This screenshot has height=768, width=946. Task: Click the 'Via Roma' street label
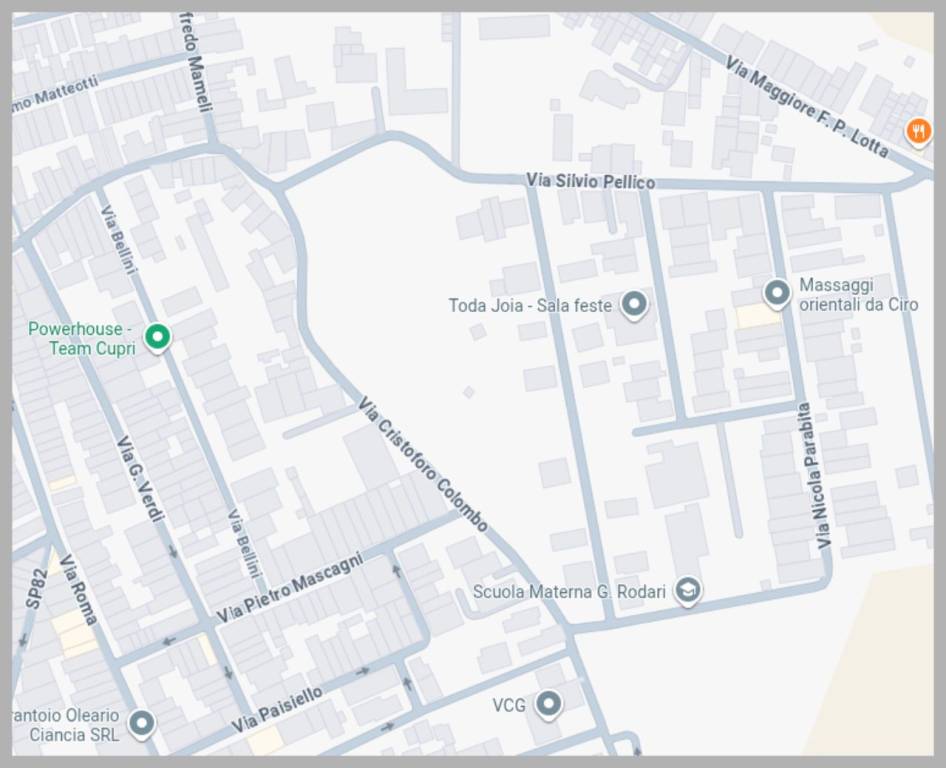click(x=78, y=589)
